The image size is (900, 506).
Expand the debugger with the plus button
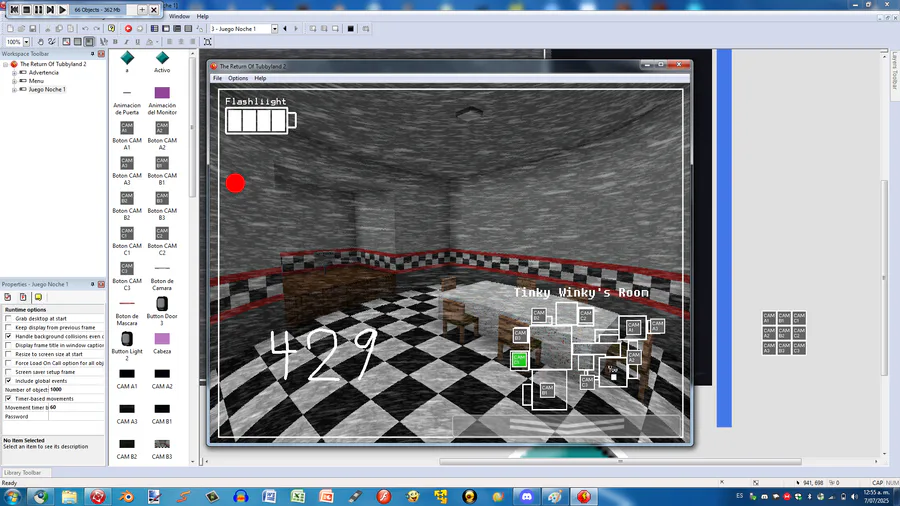point(142,10)
